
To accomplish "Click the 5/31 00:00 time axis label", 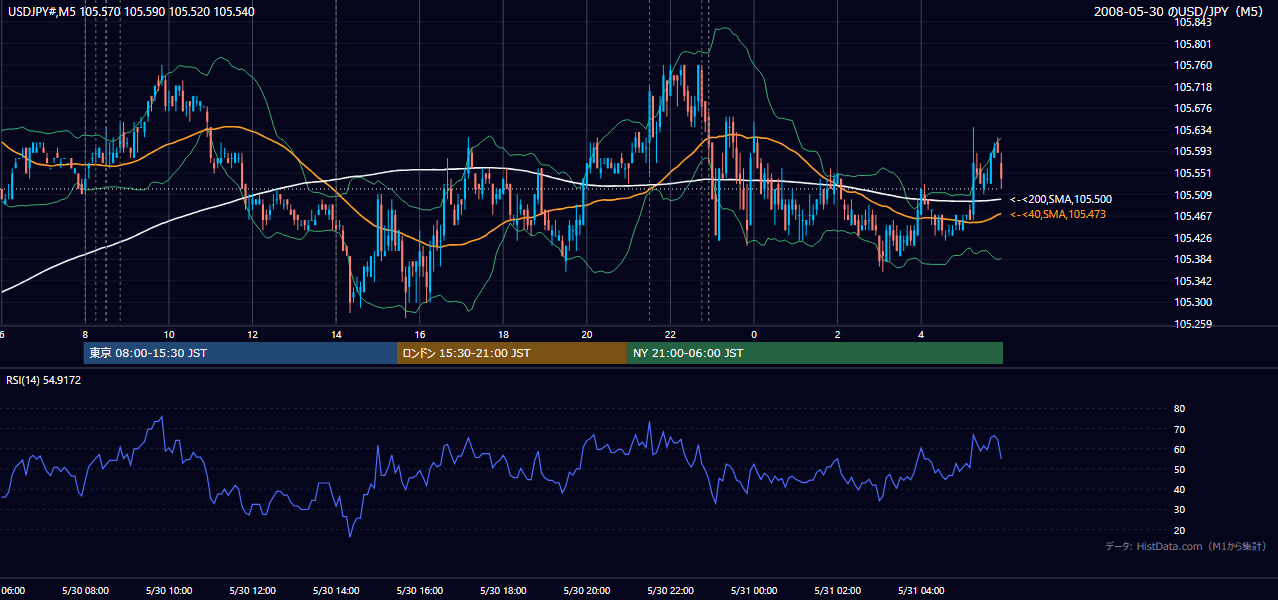I will click(754, 591).
